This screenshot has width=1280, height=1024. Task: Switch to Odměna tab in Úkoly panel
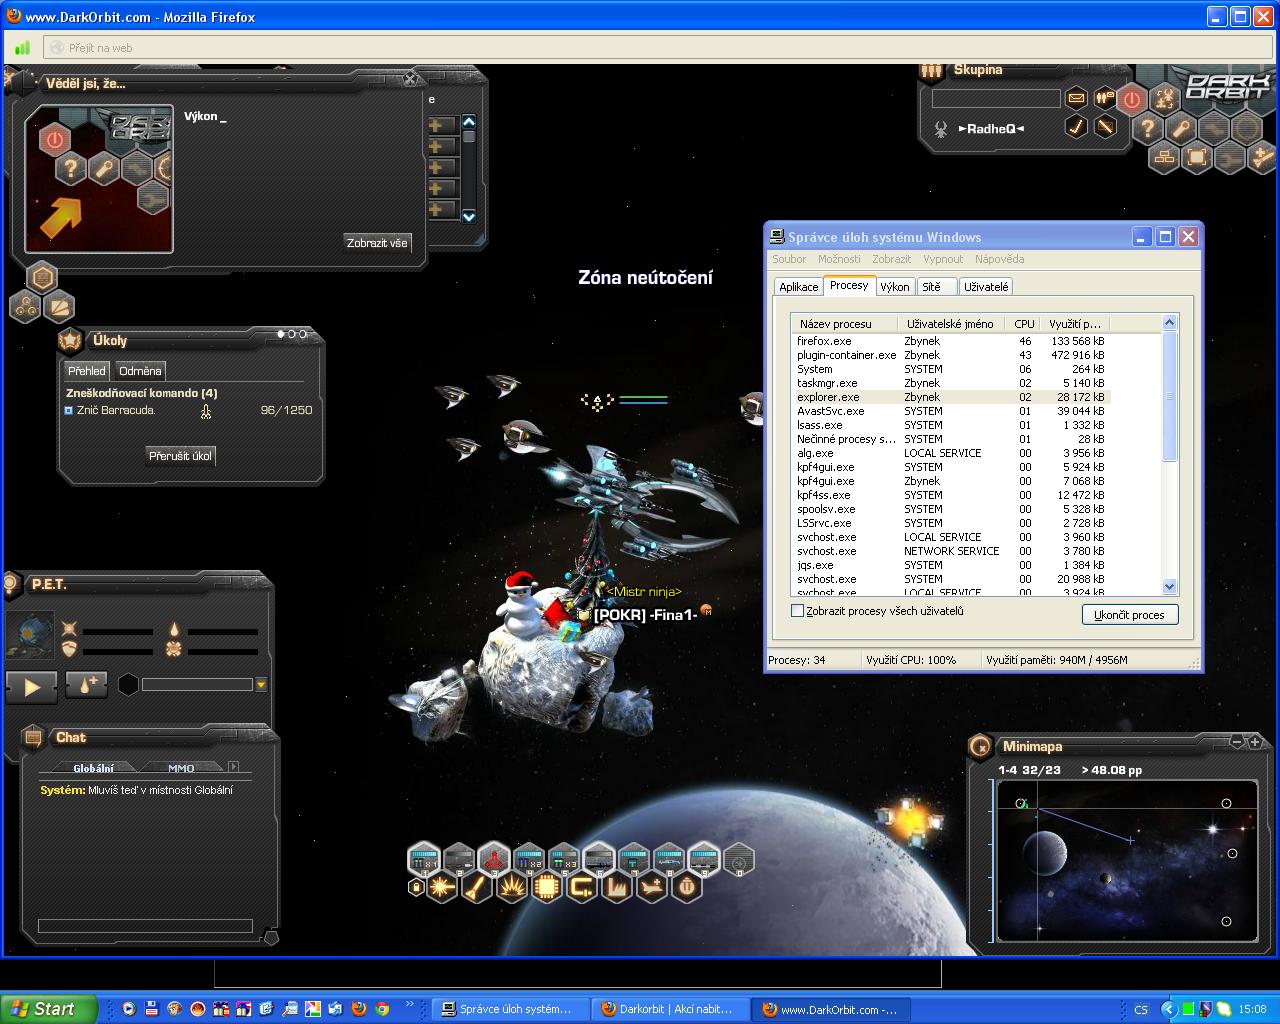[140, 371]
